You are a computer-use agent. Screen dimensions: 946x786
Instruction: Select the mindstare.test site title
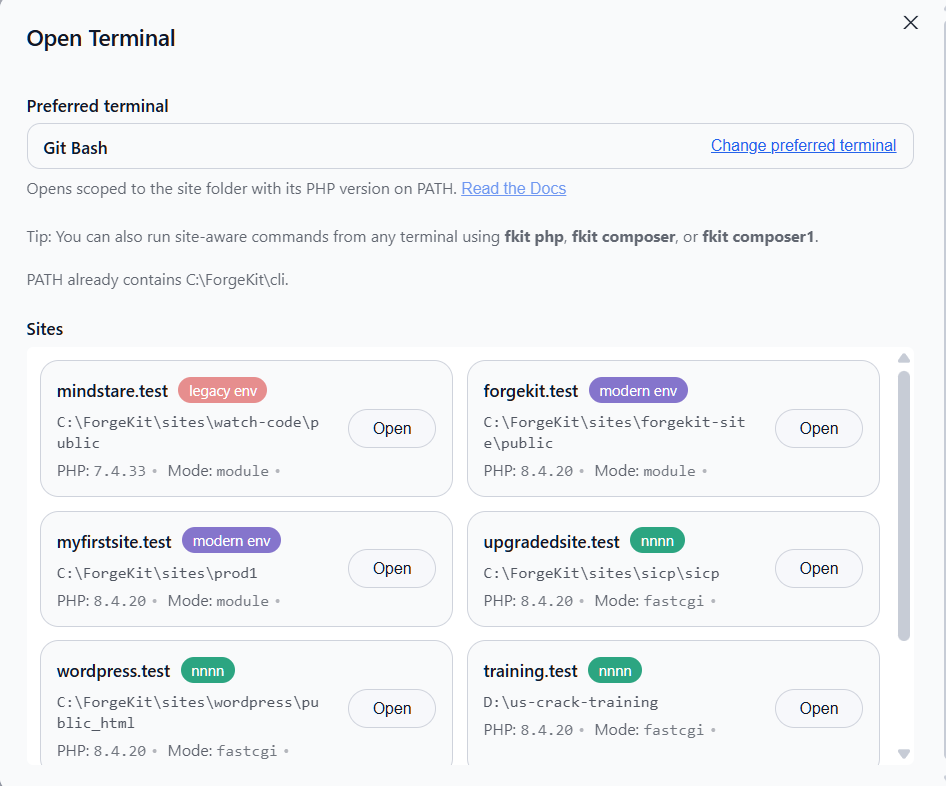coord(112,391)
